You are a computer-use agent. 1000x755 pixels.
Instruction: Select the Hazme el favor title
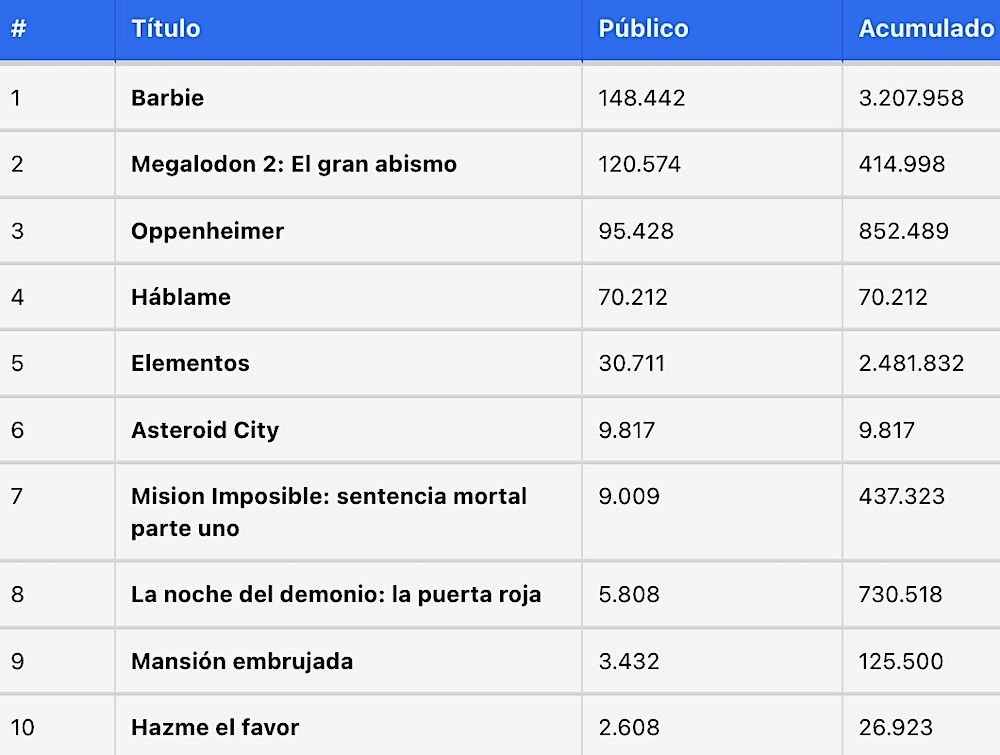pyautogui.click(x=215, y=728)
